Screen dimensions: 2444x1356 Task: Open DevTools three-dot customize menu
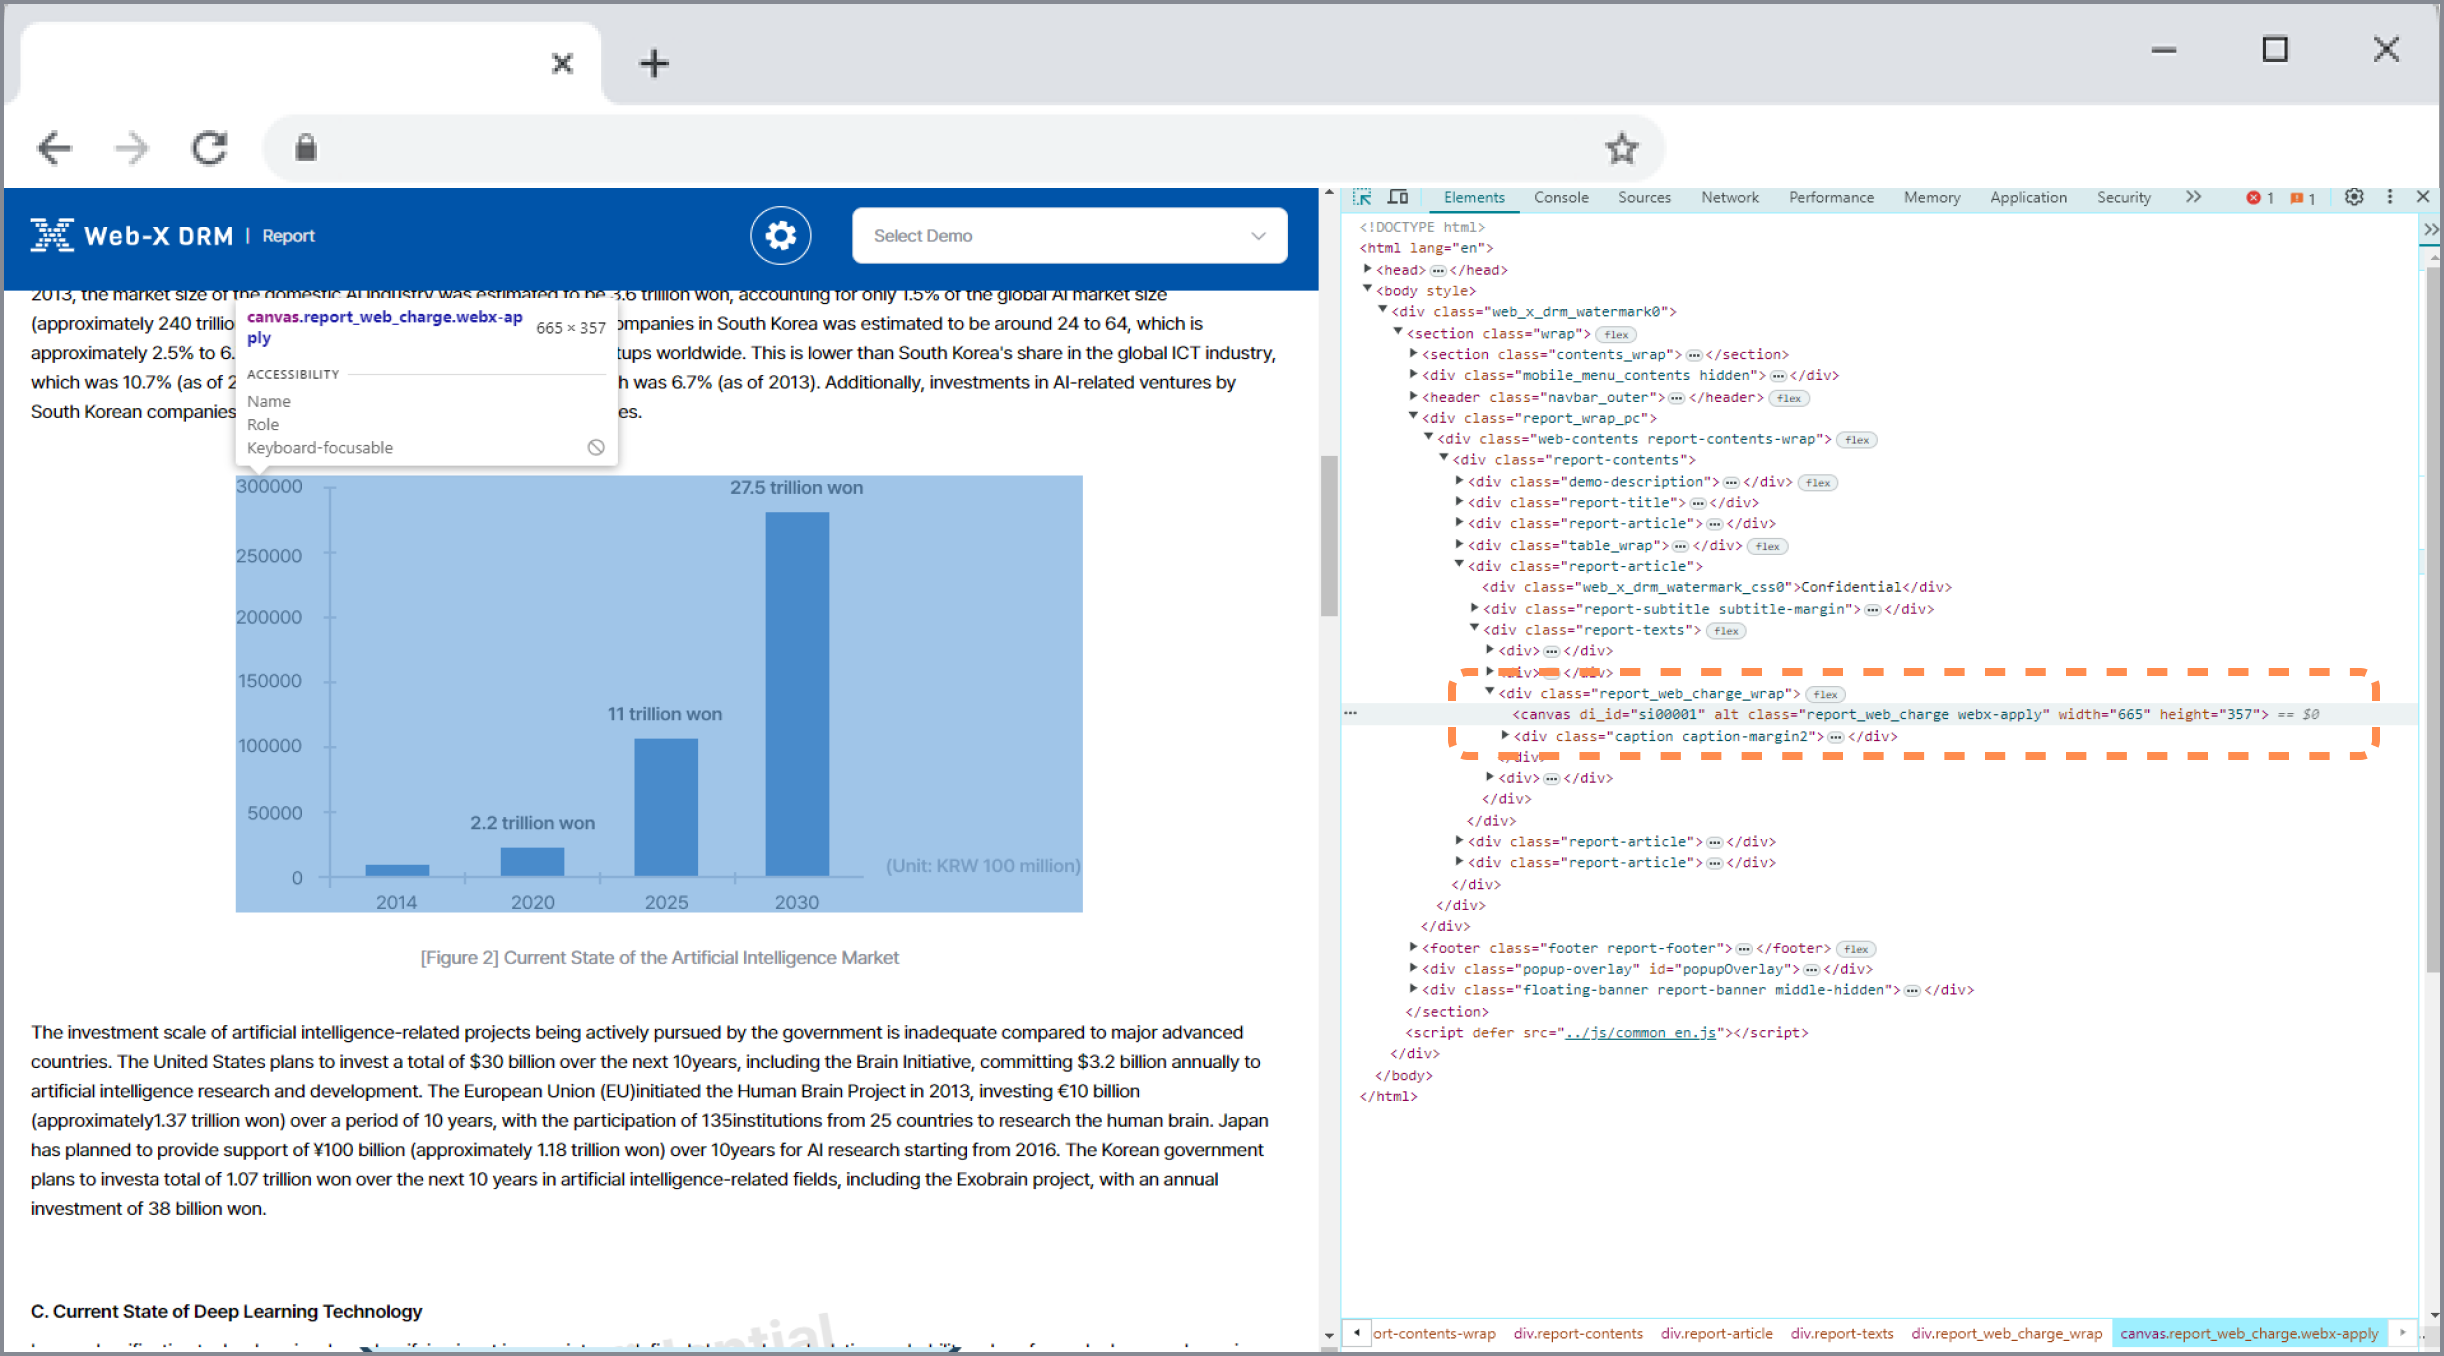(2390, 197)
